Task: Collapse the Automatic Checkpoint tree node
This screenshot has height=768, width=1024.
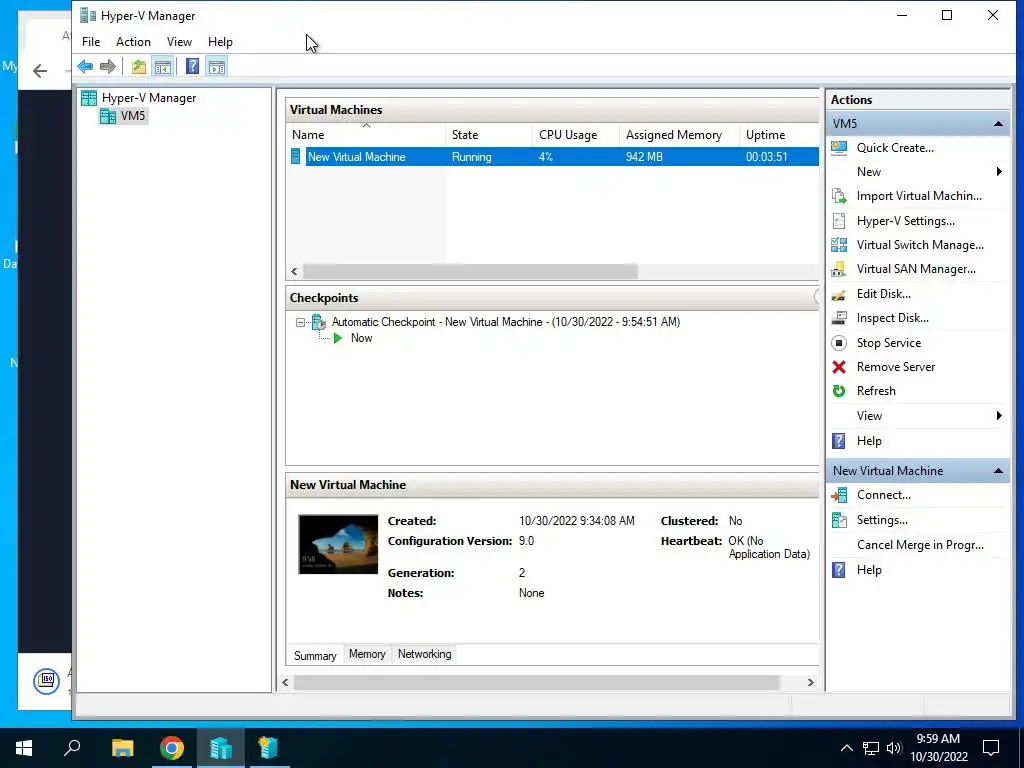Action: [300, 322]
